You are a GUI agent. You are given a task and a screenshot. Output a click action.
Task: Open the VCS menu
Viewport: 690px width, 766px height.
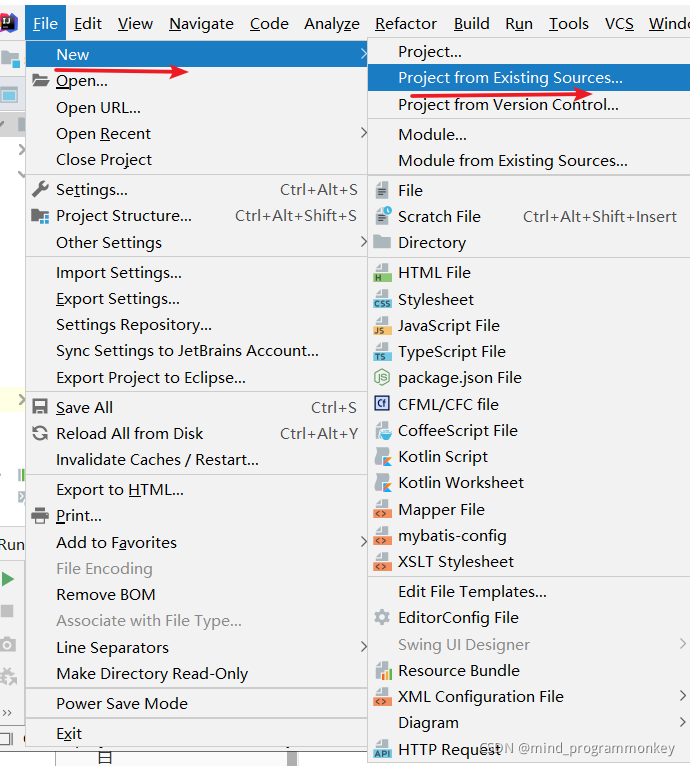pyautogui.click(x=619, y=23)
